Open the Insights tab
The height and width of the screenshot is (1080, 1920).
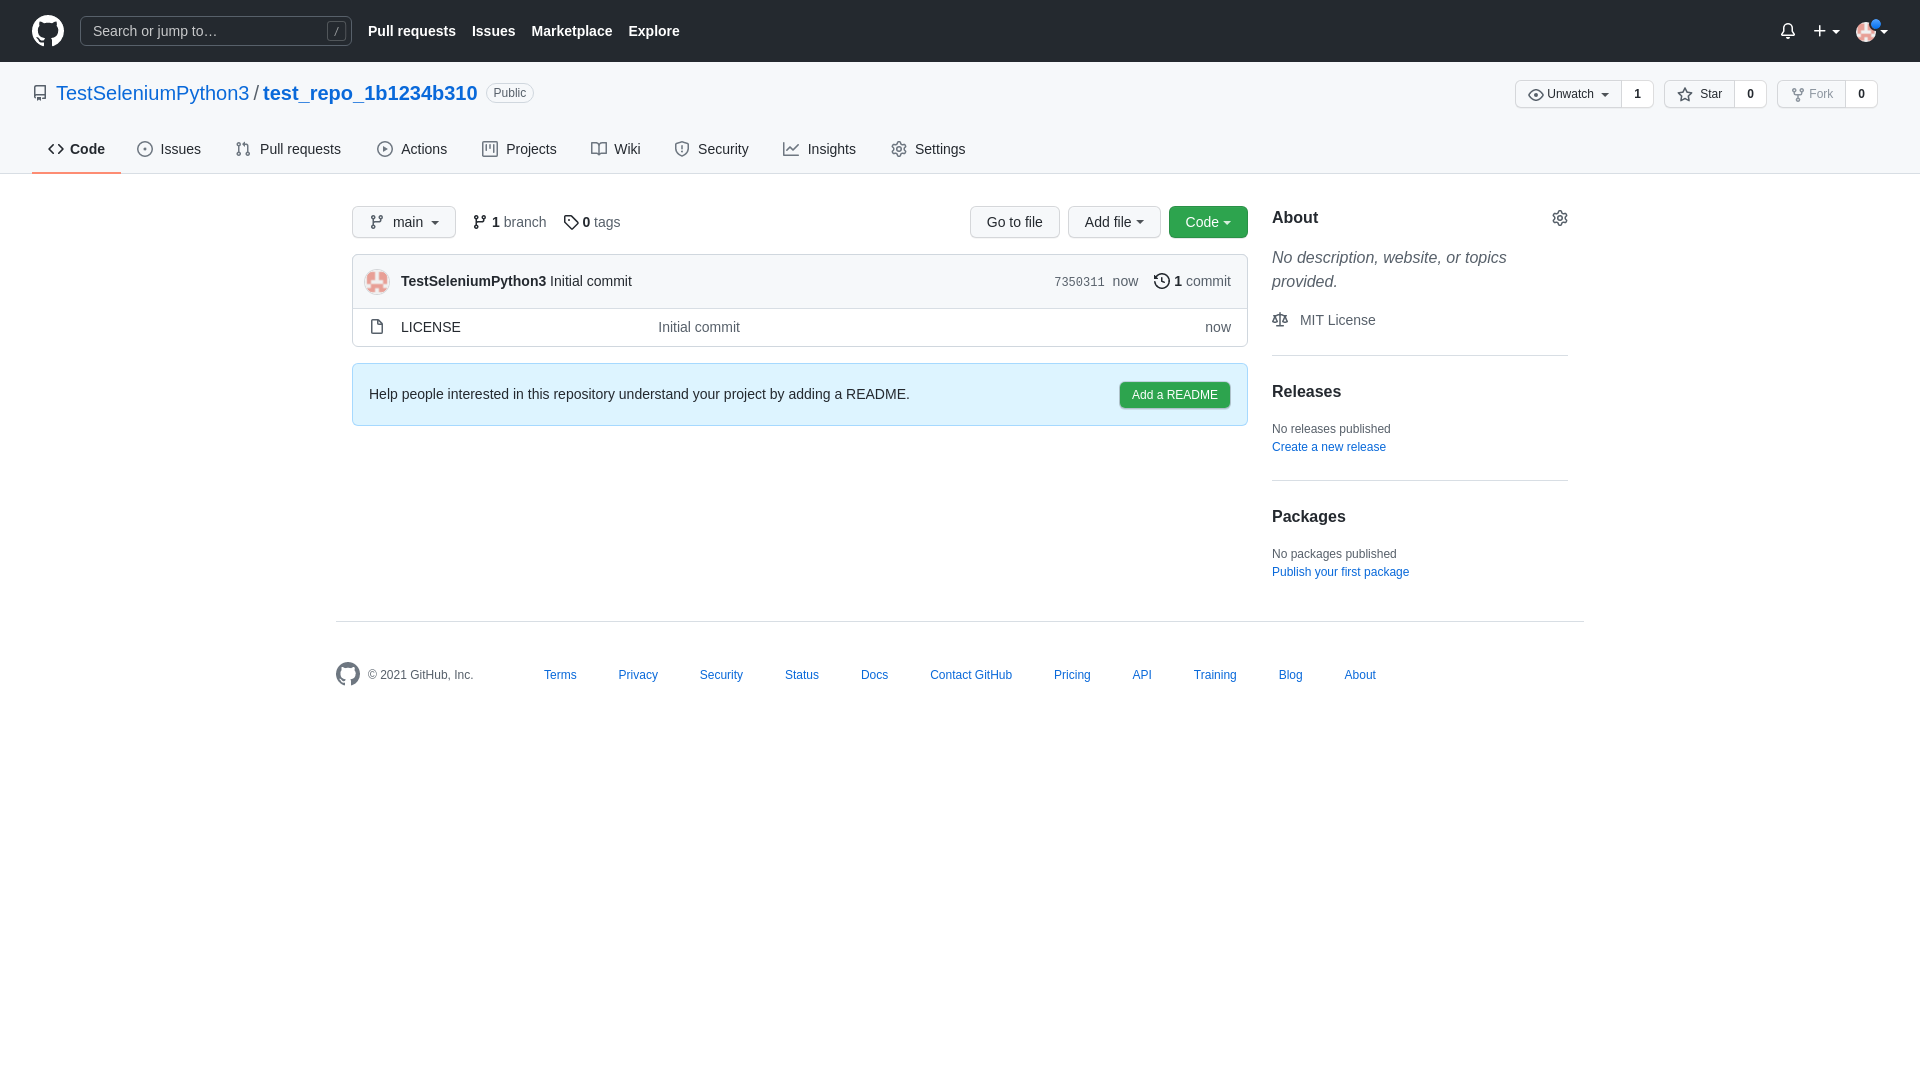coord(819,149)
